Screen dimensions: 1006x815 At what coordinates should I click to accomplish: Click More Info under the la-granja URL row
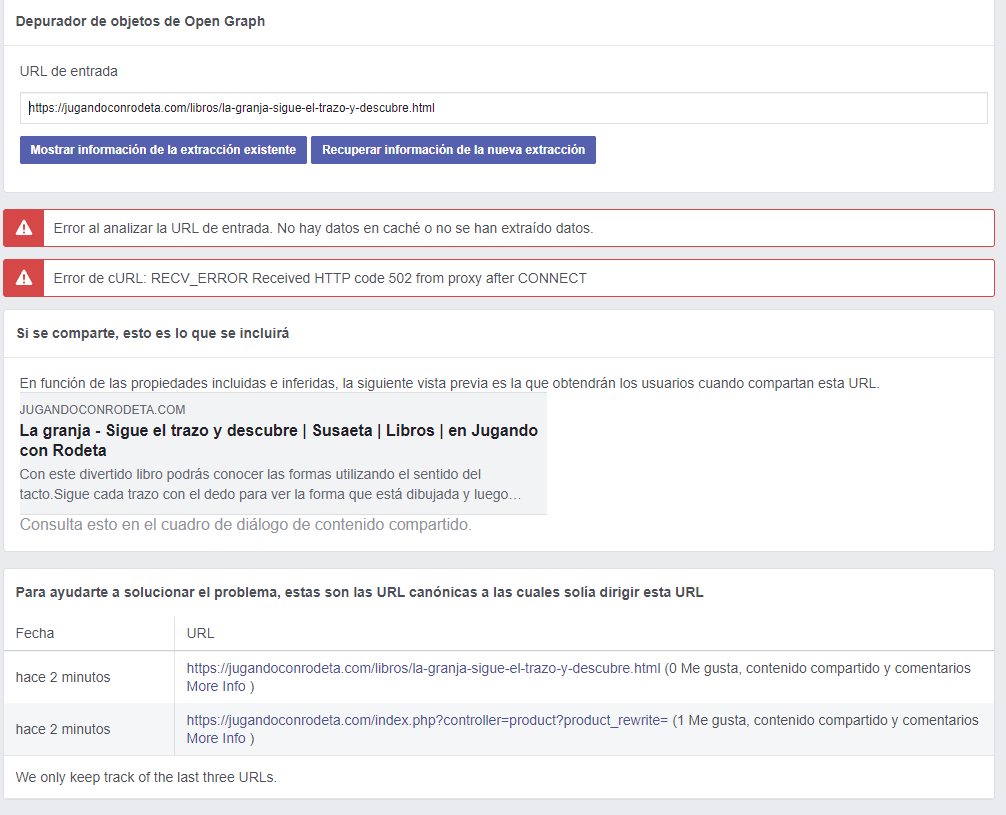pyautogui.click(x=216, y=686)
